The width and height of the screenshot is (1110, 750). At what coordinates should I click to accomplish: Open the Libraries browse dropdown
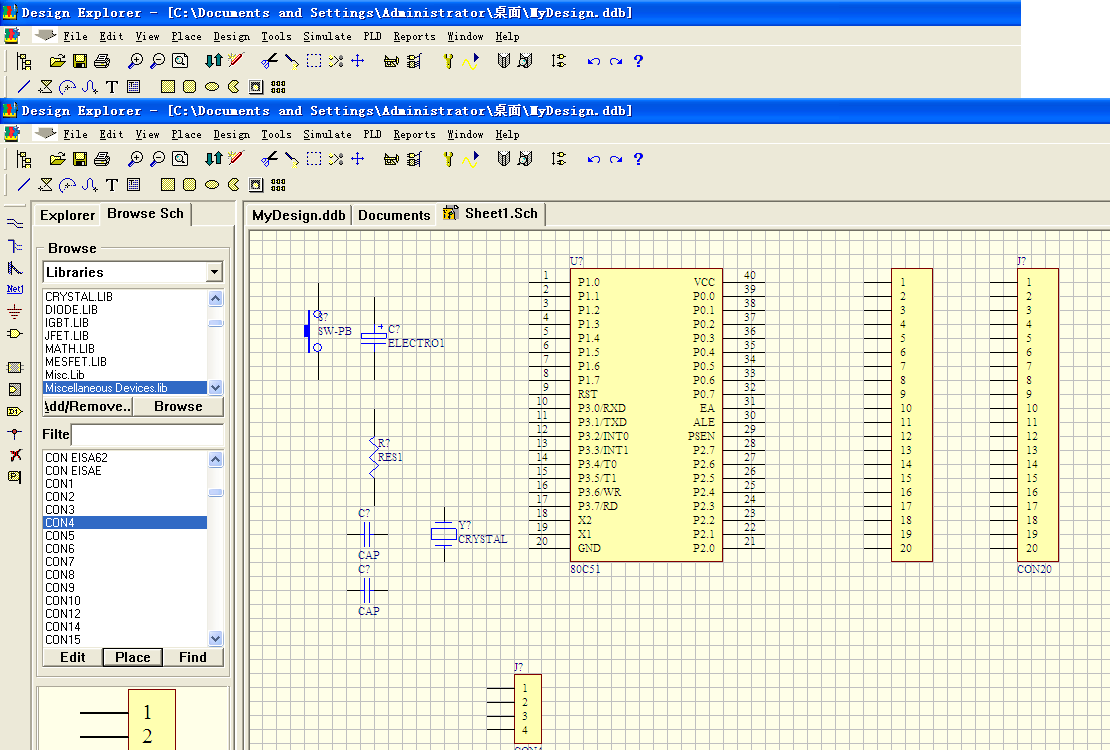coord(213,272)
